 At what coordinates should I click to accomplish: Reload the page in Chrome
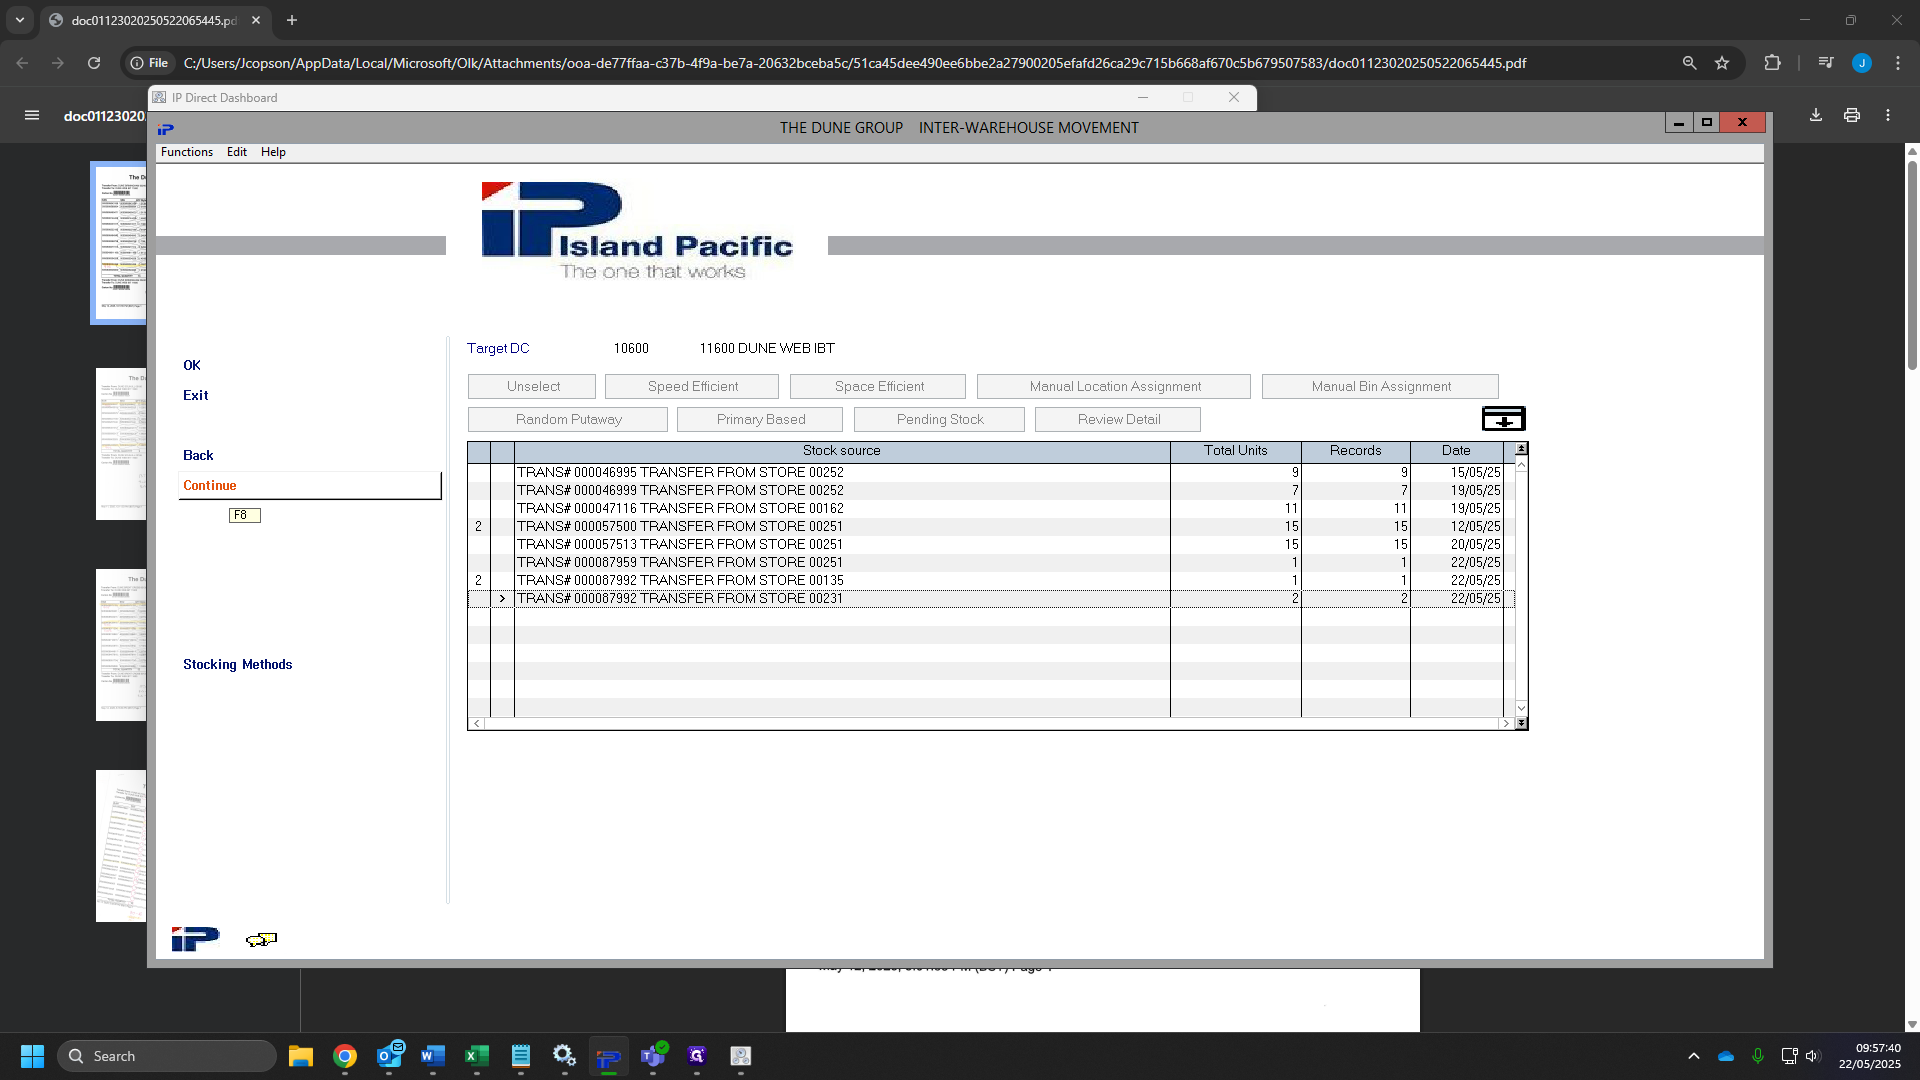tap(94, 63)
